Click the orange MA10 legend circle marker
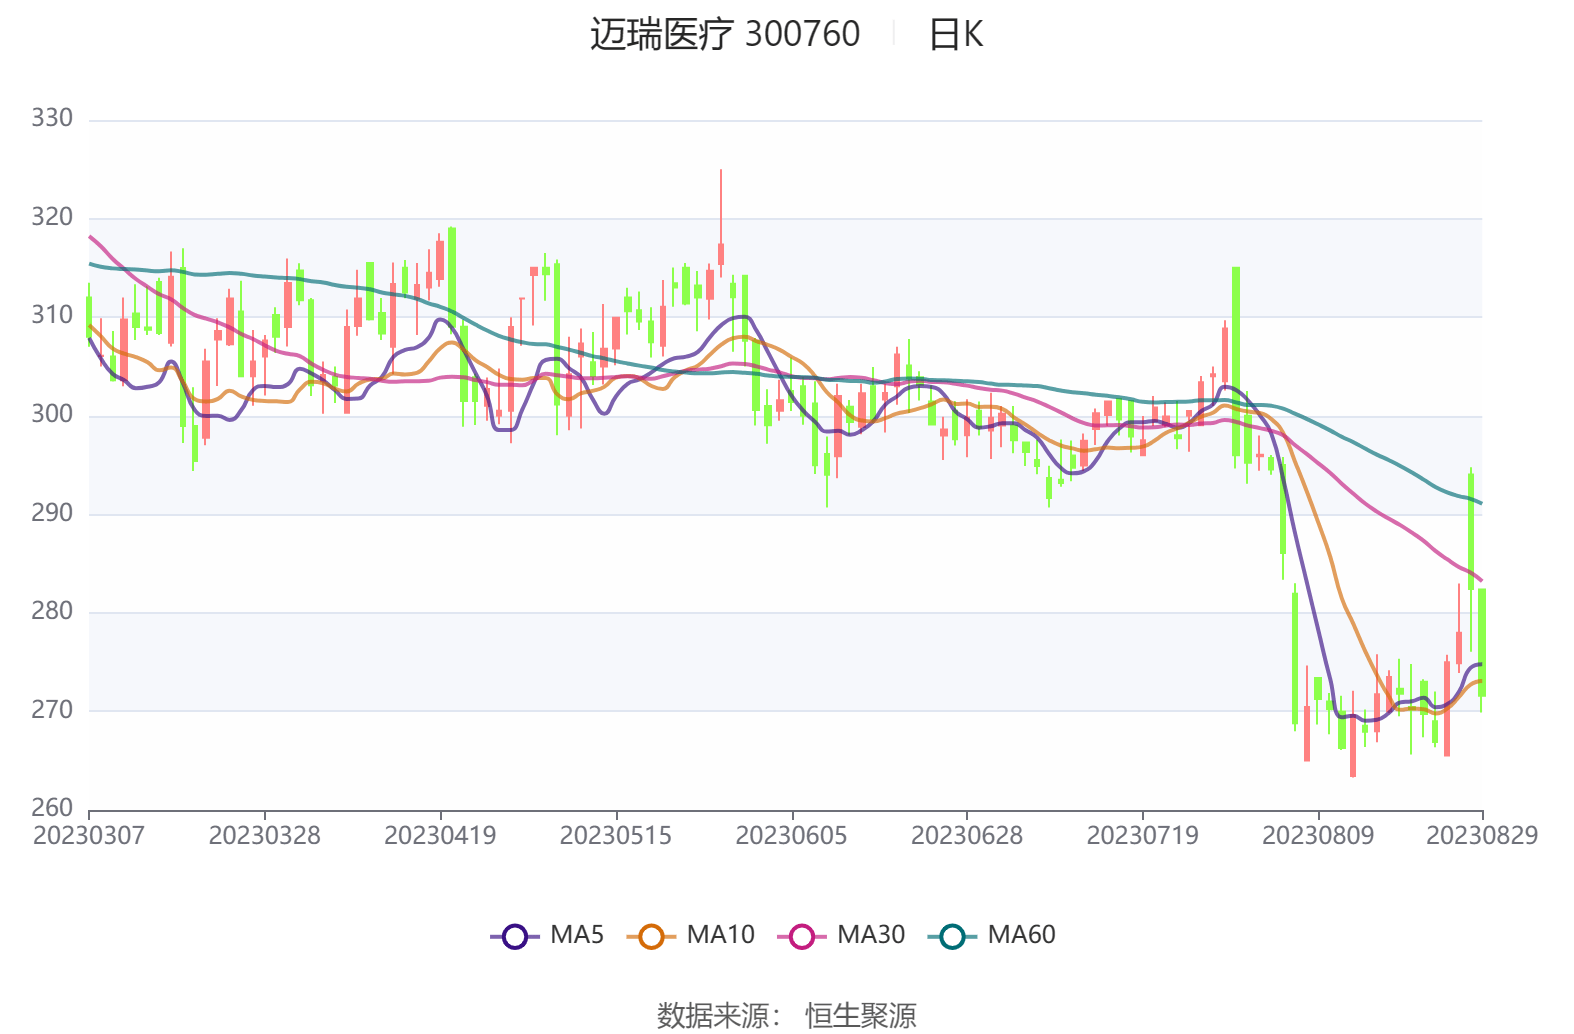 coord(651,937)
